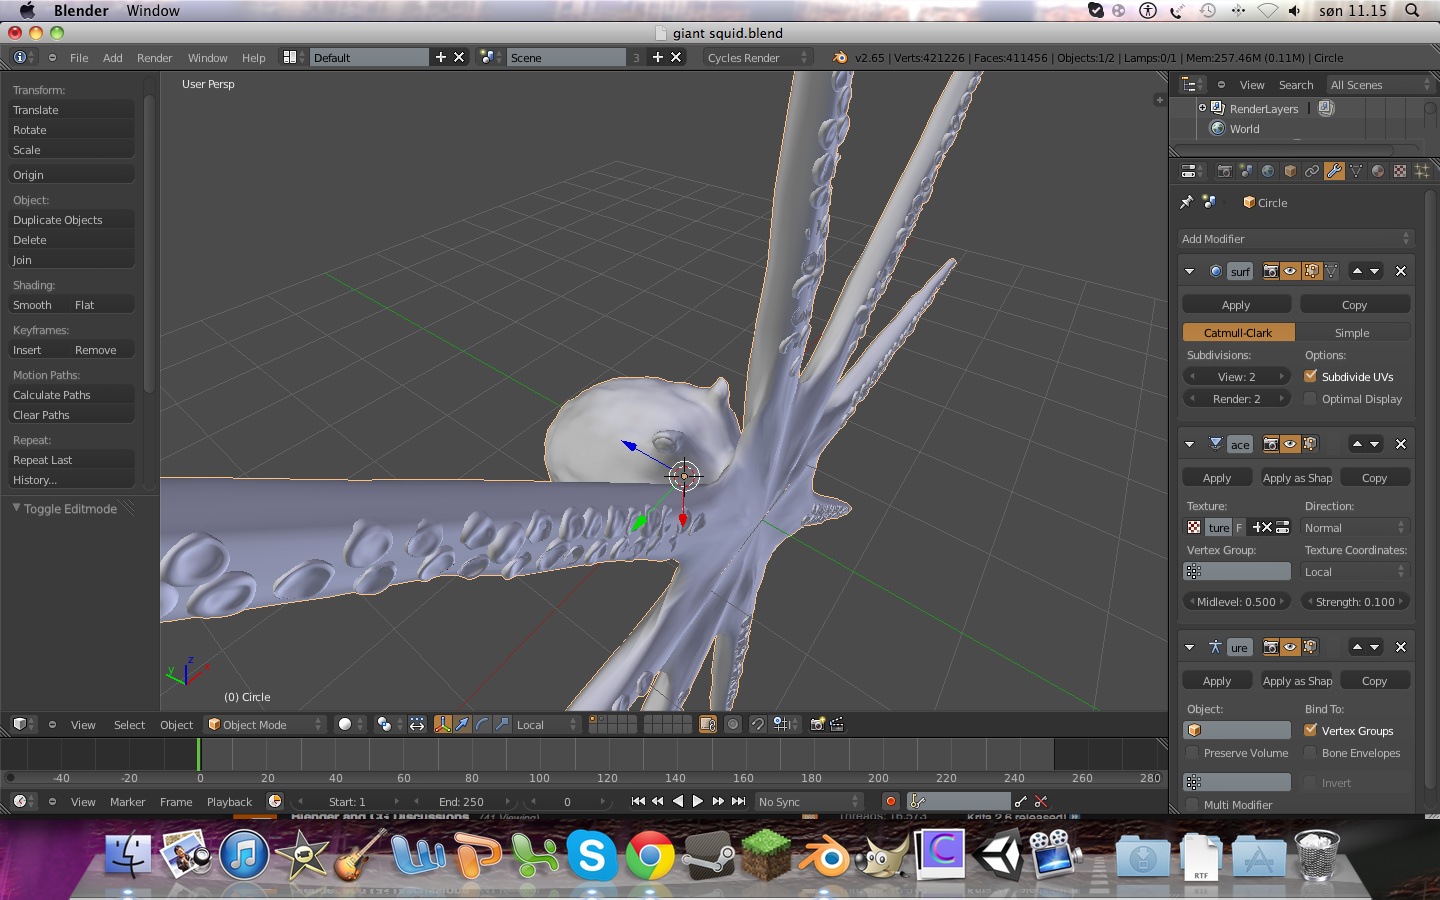
Task: Play the animation forward
Action: click(698, 801)
